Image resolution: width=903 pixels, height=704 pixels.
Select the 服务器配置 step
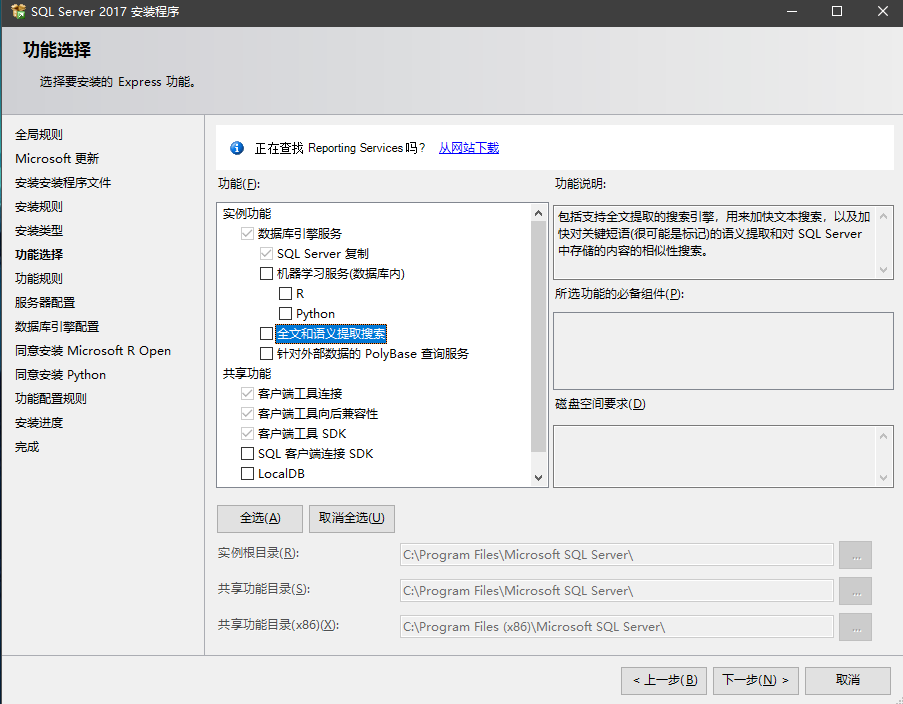tap(45, 303)
